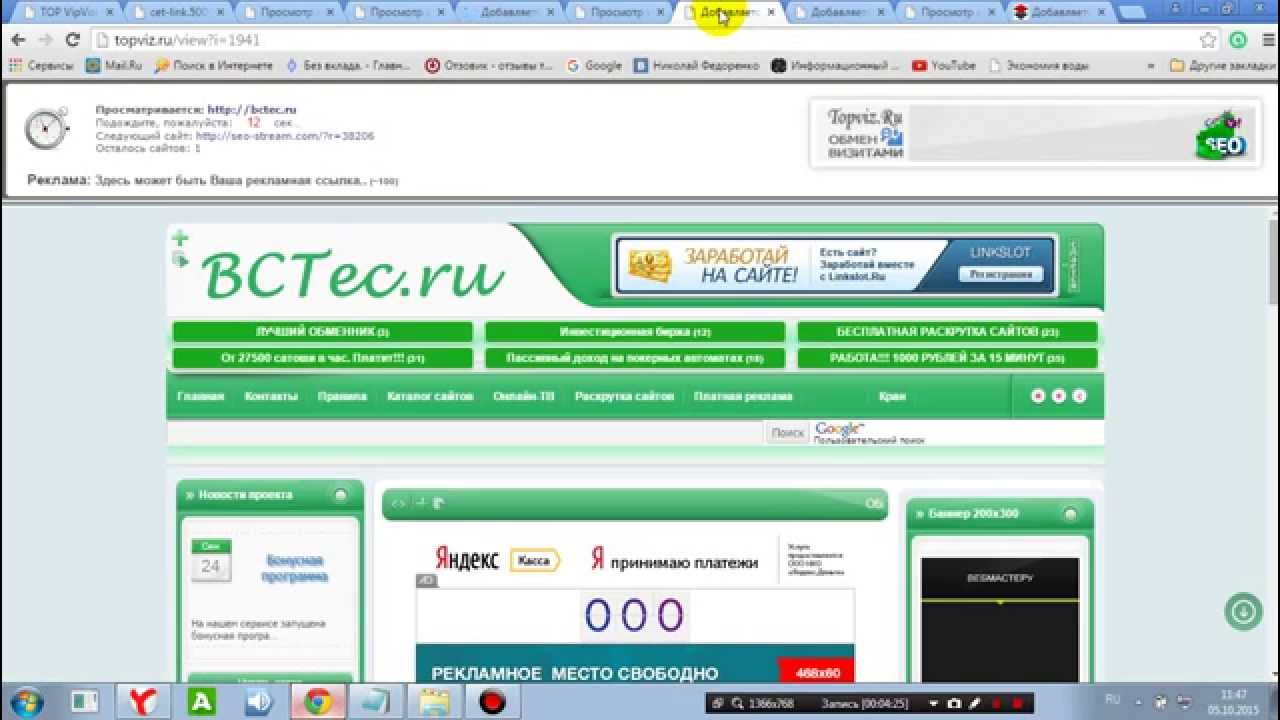Open the Windows Start menu
The image size is (1280, 720).
25,700
